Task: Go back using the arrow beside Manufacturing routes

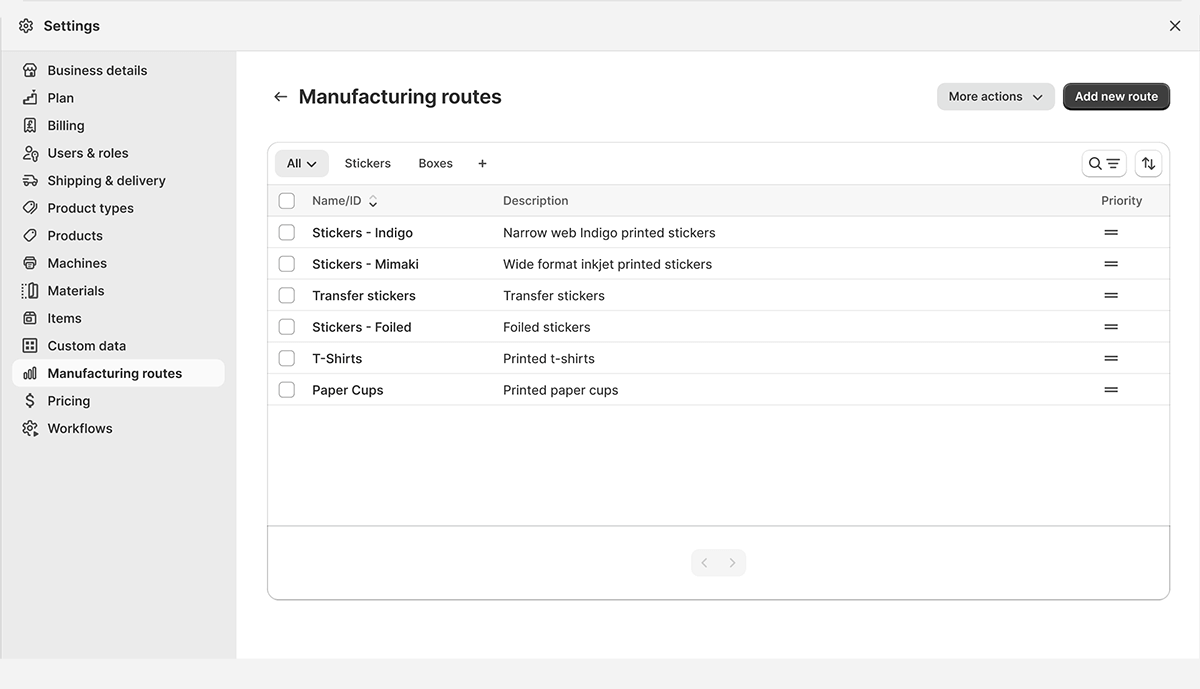Action: tap(280, 96)
